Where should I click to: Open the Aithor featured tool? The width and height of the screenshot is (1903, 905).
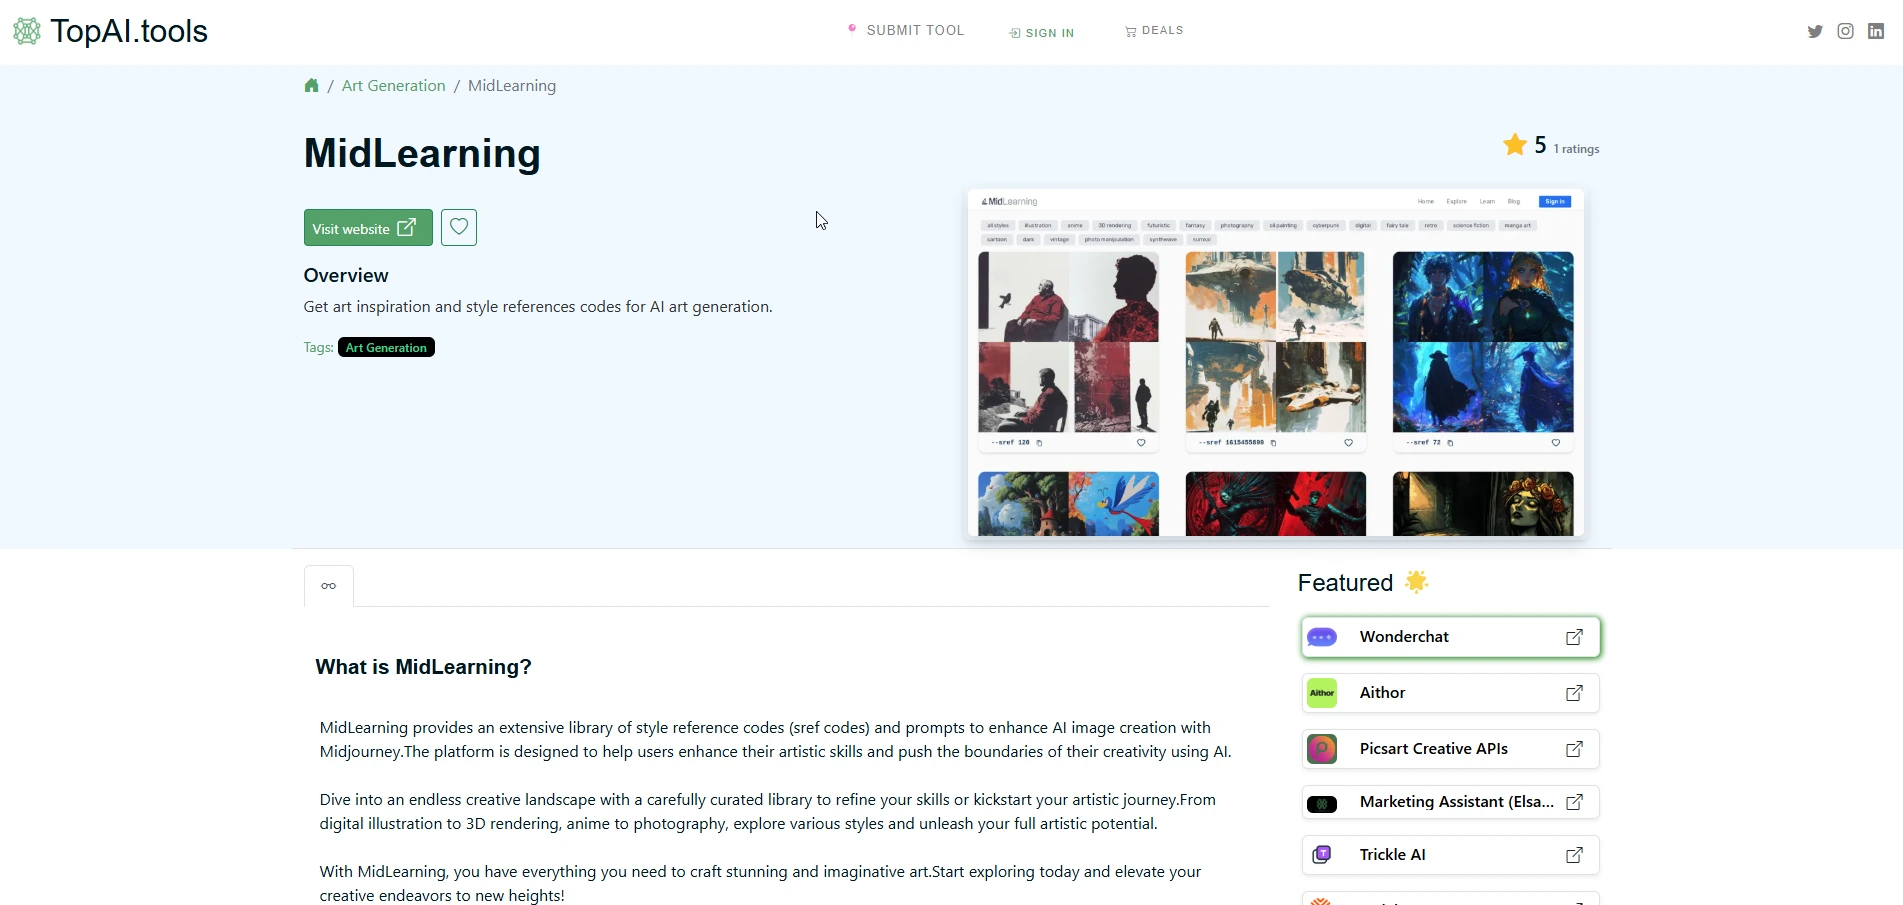point(1450,693)
